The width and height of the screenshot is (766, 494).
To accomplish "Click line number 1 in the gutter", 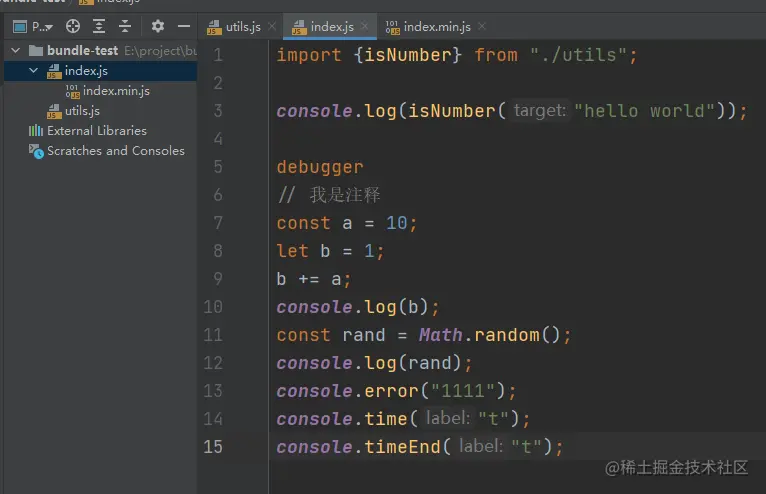I will tap(218, 55).
